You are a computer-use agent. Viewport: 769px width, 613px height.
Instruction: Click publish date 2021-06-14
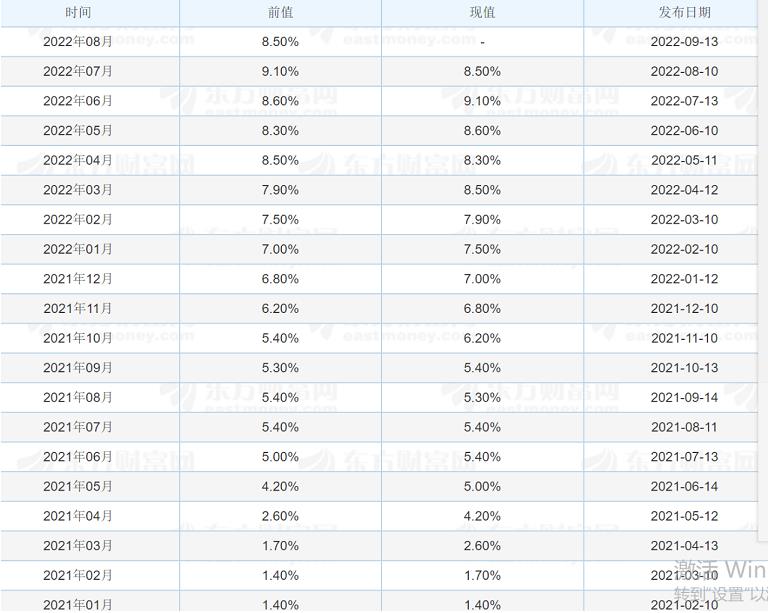[684, 486]
